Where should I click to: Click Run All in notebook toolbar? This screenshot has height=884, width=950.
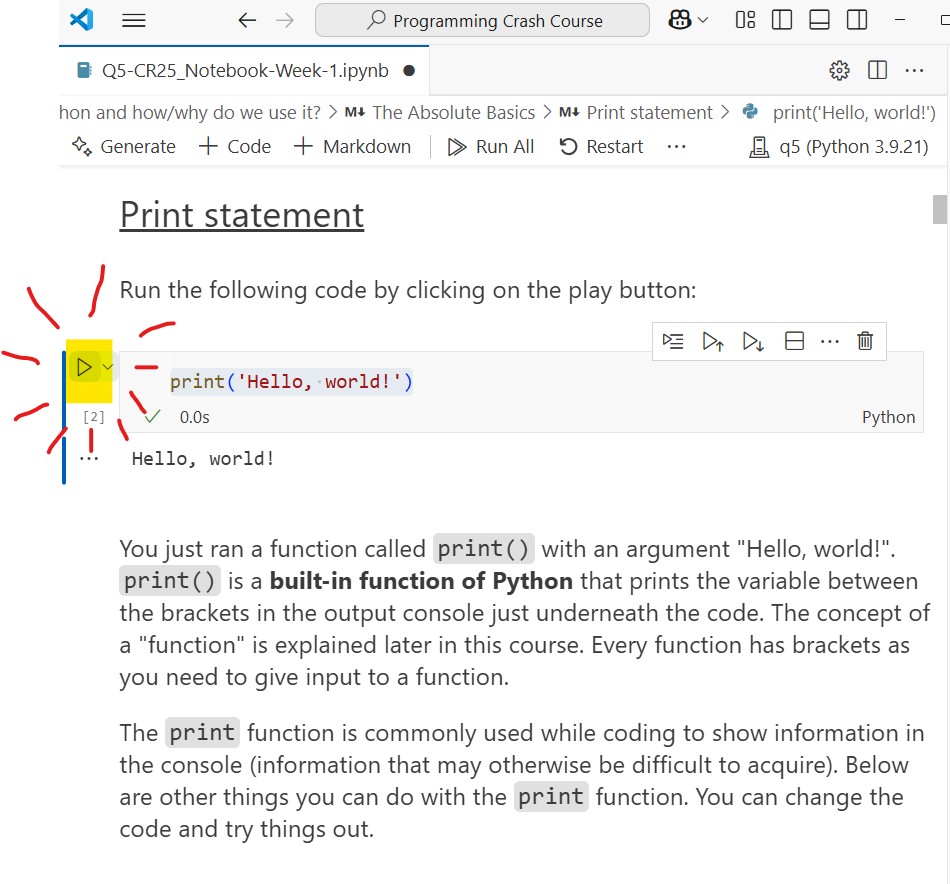[491, 147]
